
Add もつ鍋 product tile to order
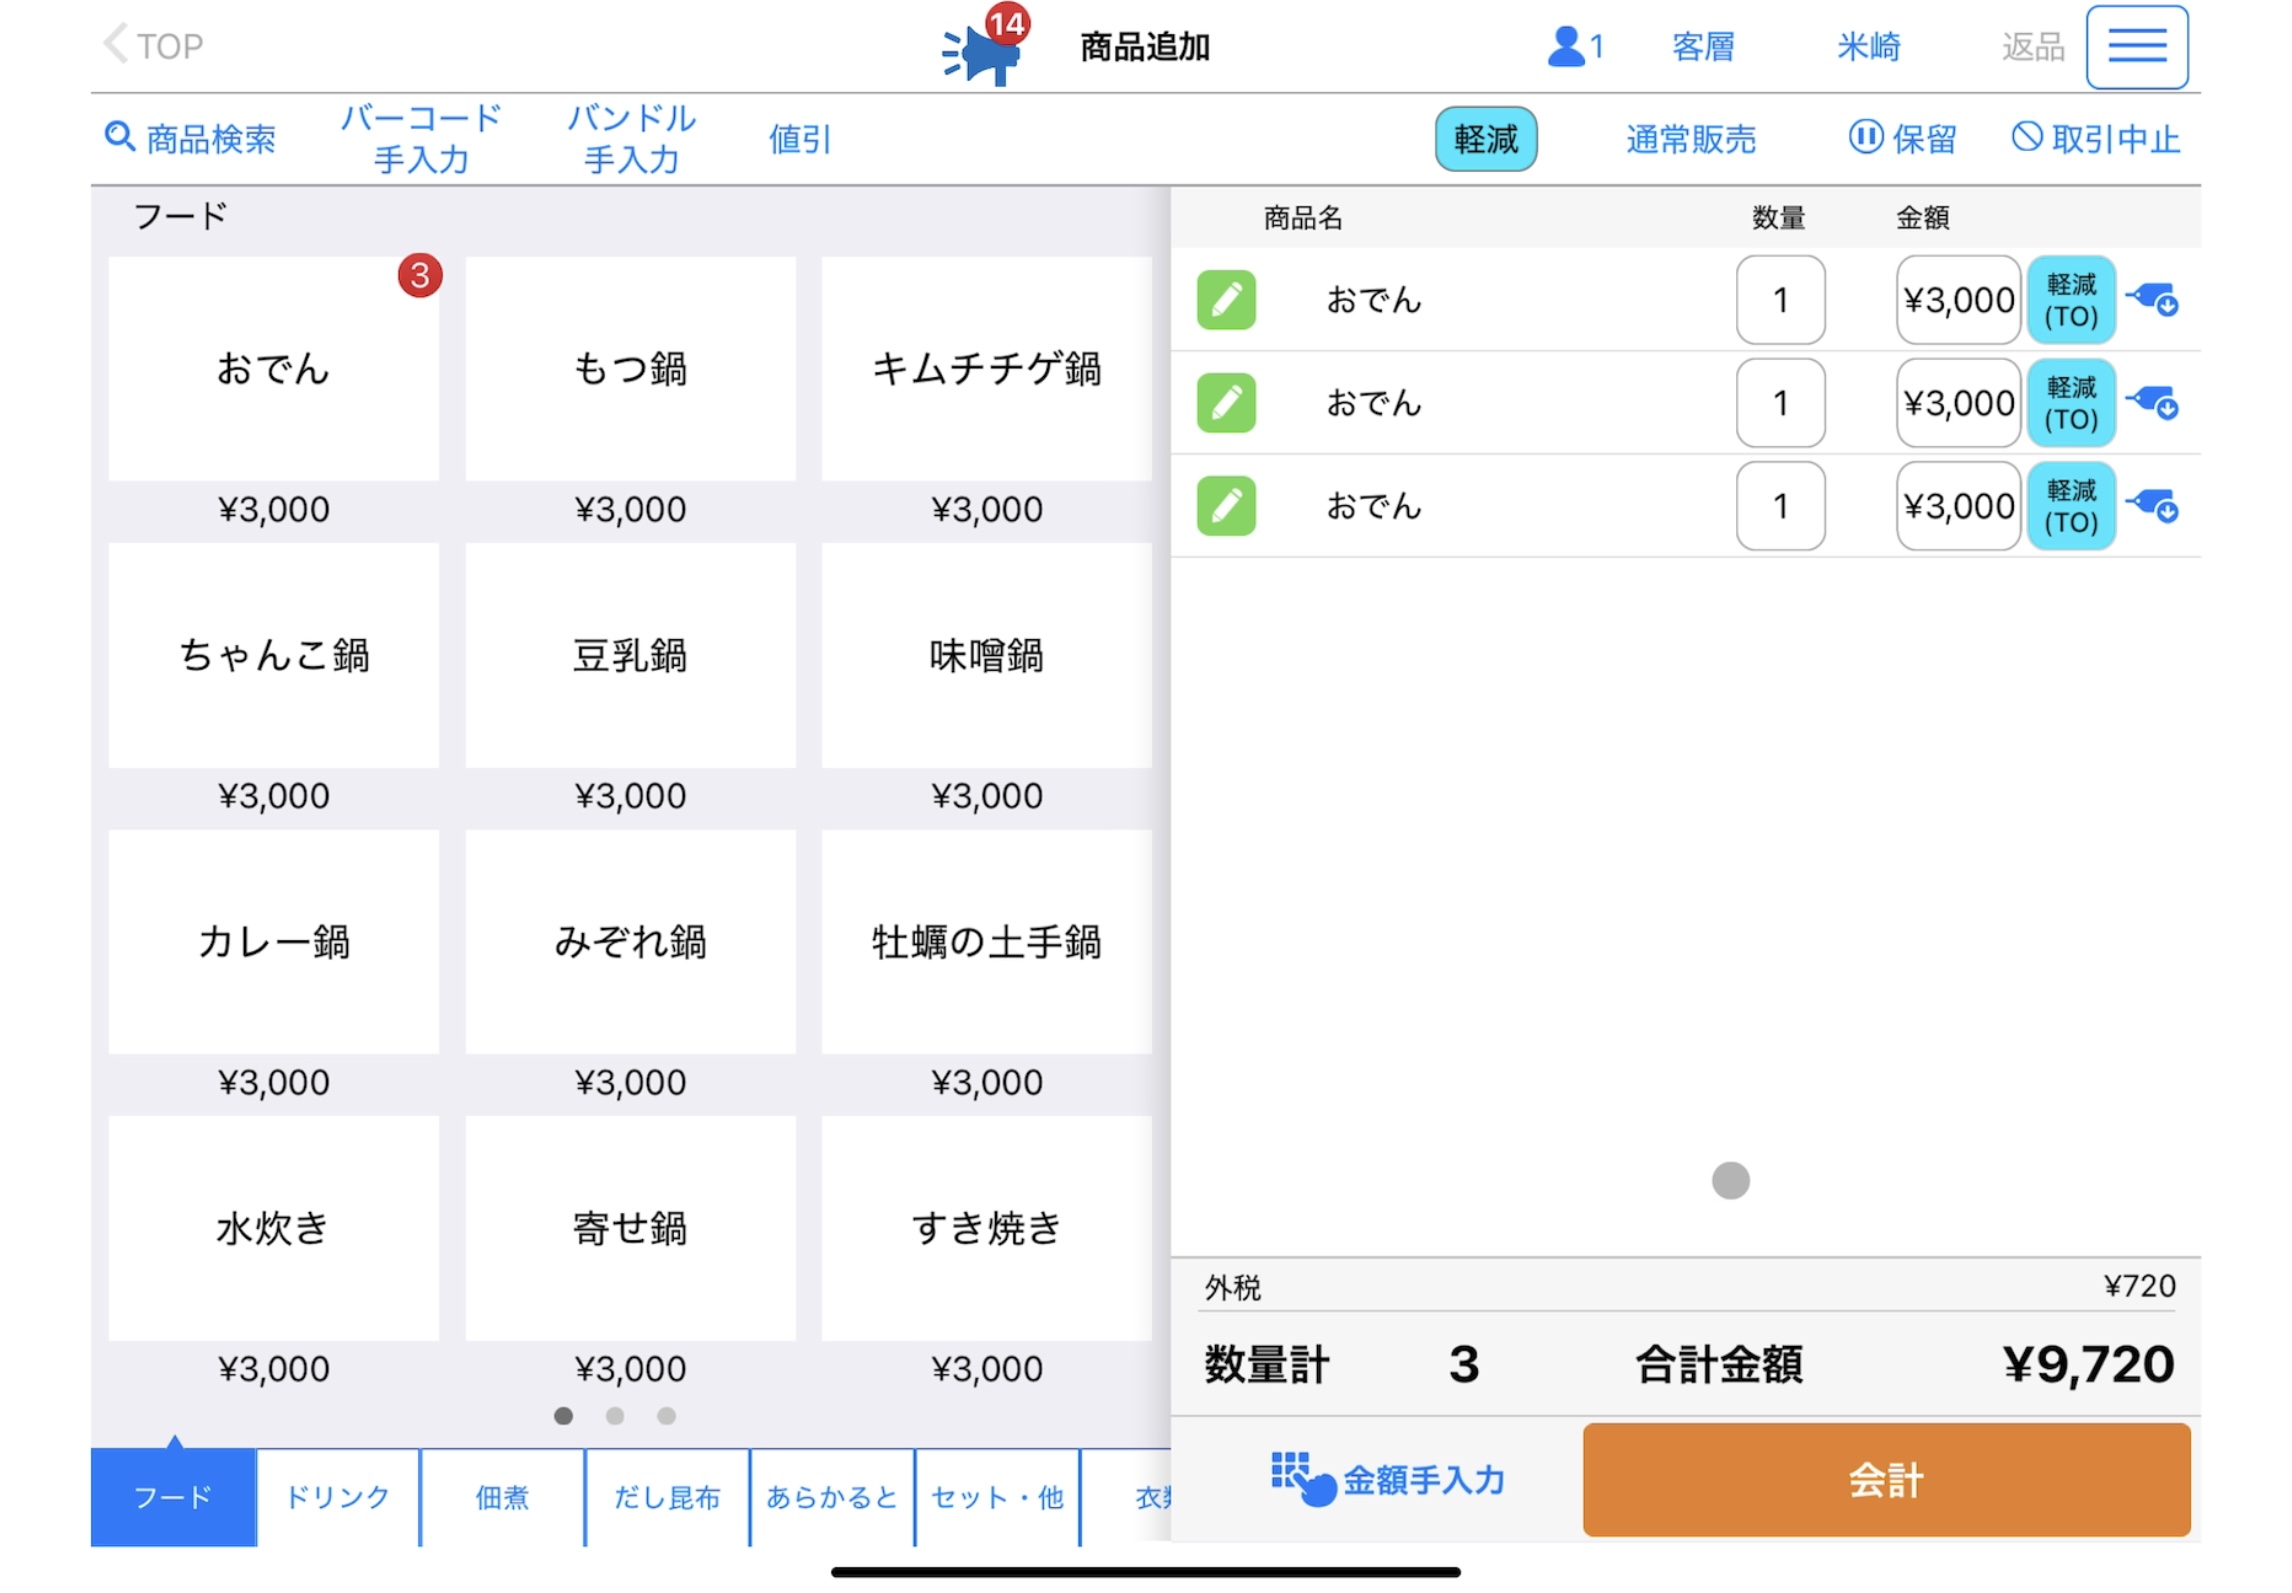pos(630,370)
